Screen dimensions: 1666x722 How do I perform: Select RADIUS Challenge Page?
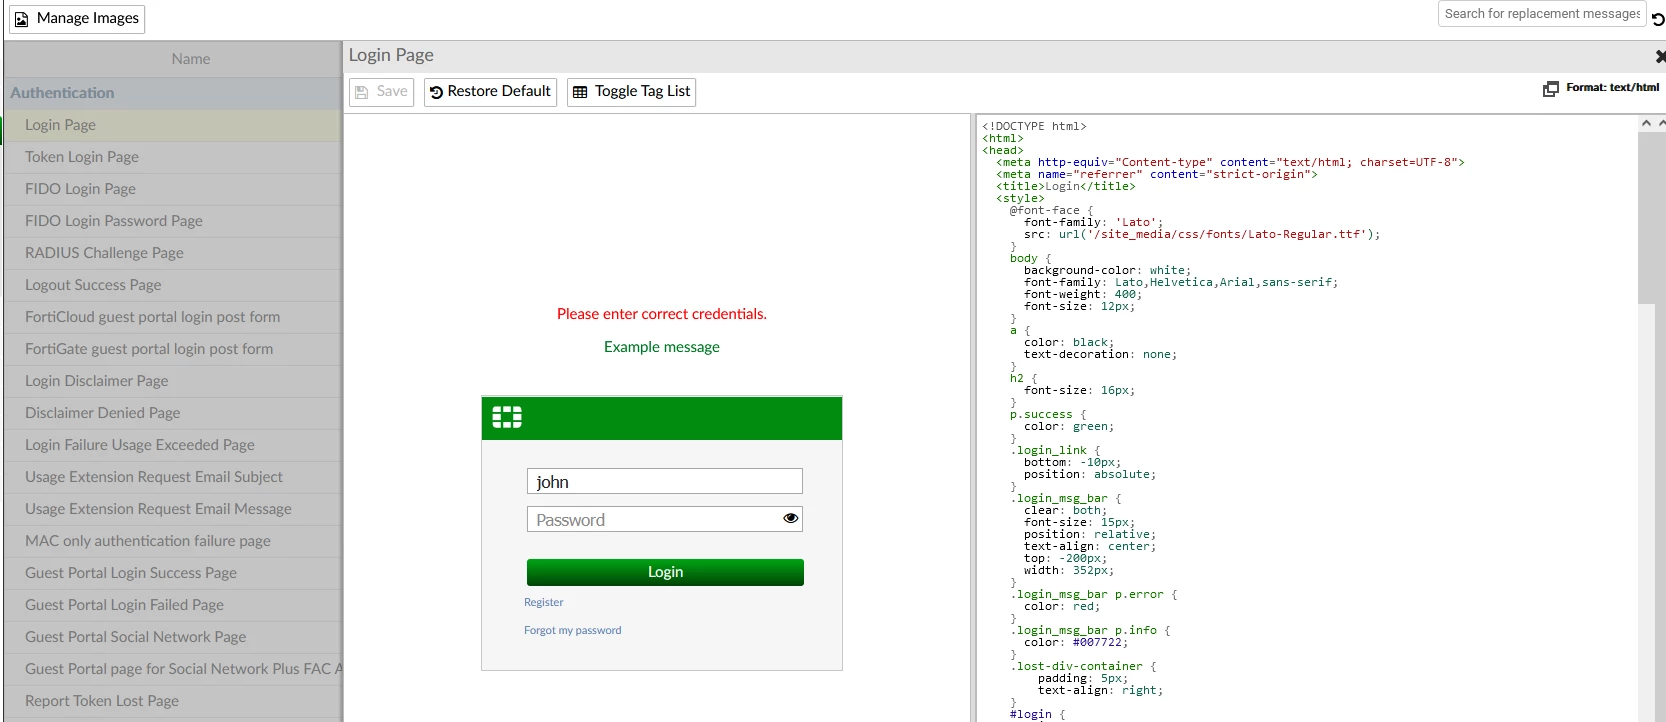173,253
